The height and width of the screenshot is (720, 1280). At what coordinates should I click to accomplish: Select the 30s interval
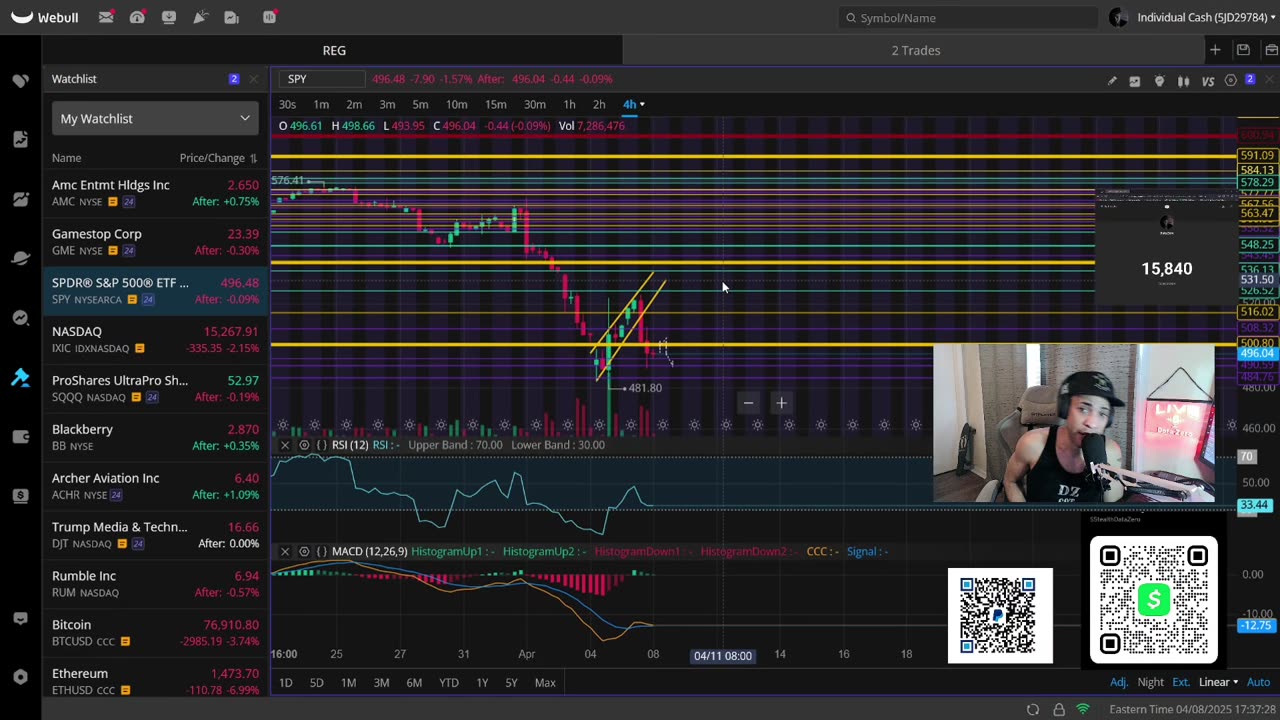[287, 104]
